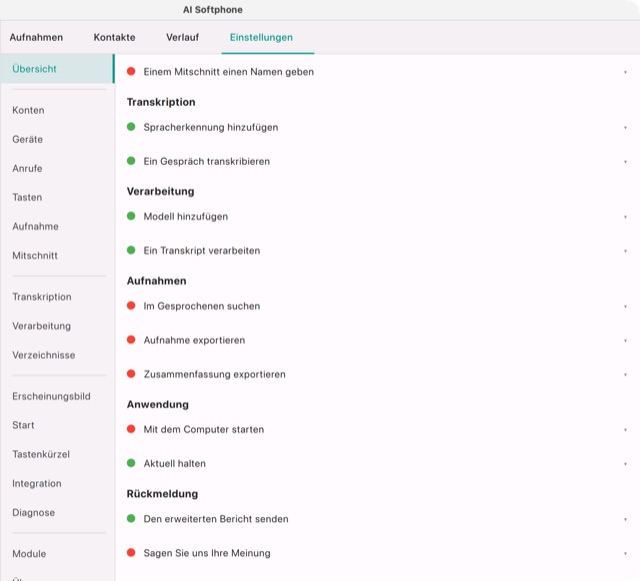This screenshot has height=581, width=640.
Task: Expand arrow for 'Zusammenfassung exportieren'
Action: (625, 375)
